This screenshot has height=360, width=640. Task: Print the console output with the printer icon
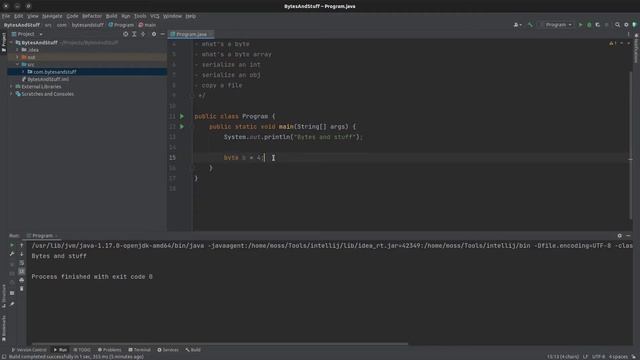point(22,280)
